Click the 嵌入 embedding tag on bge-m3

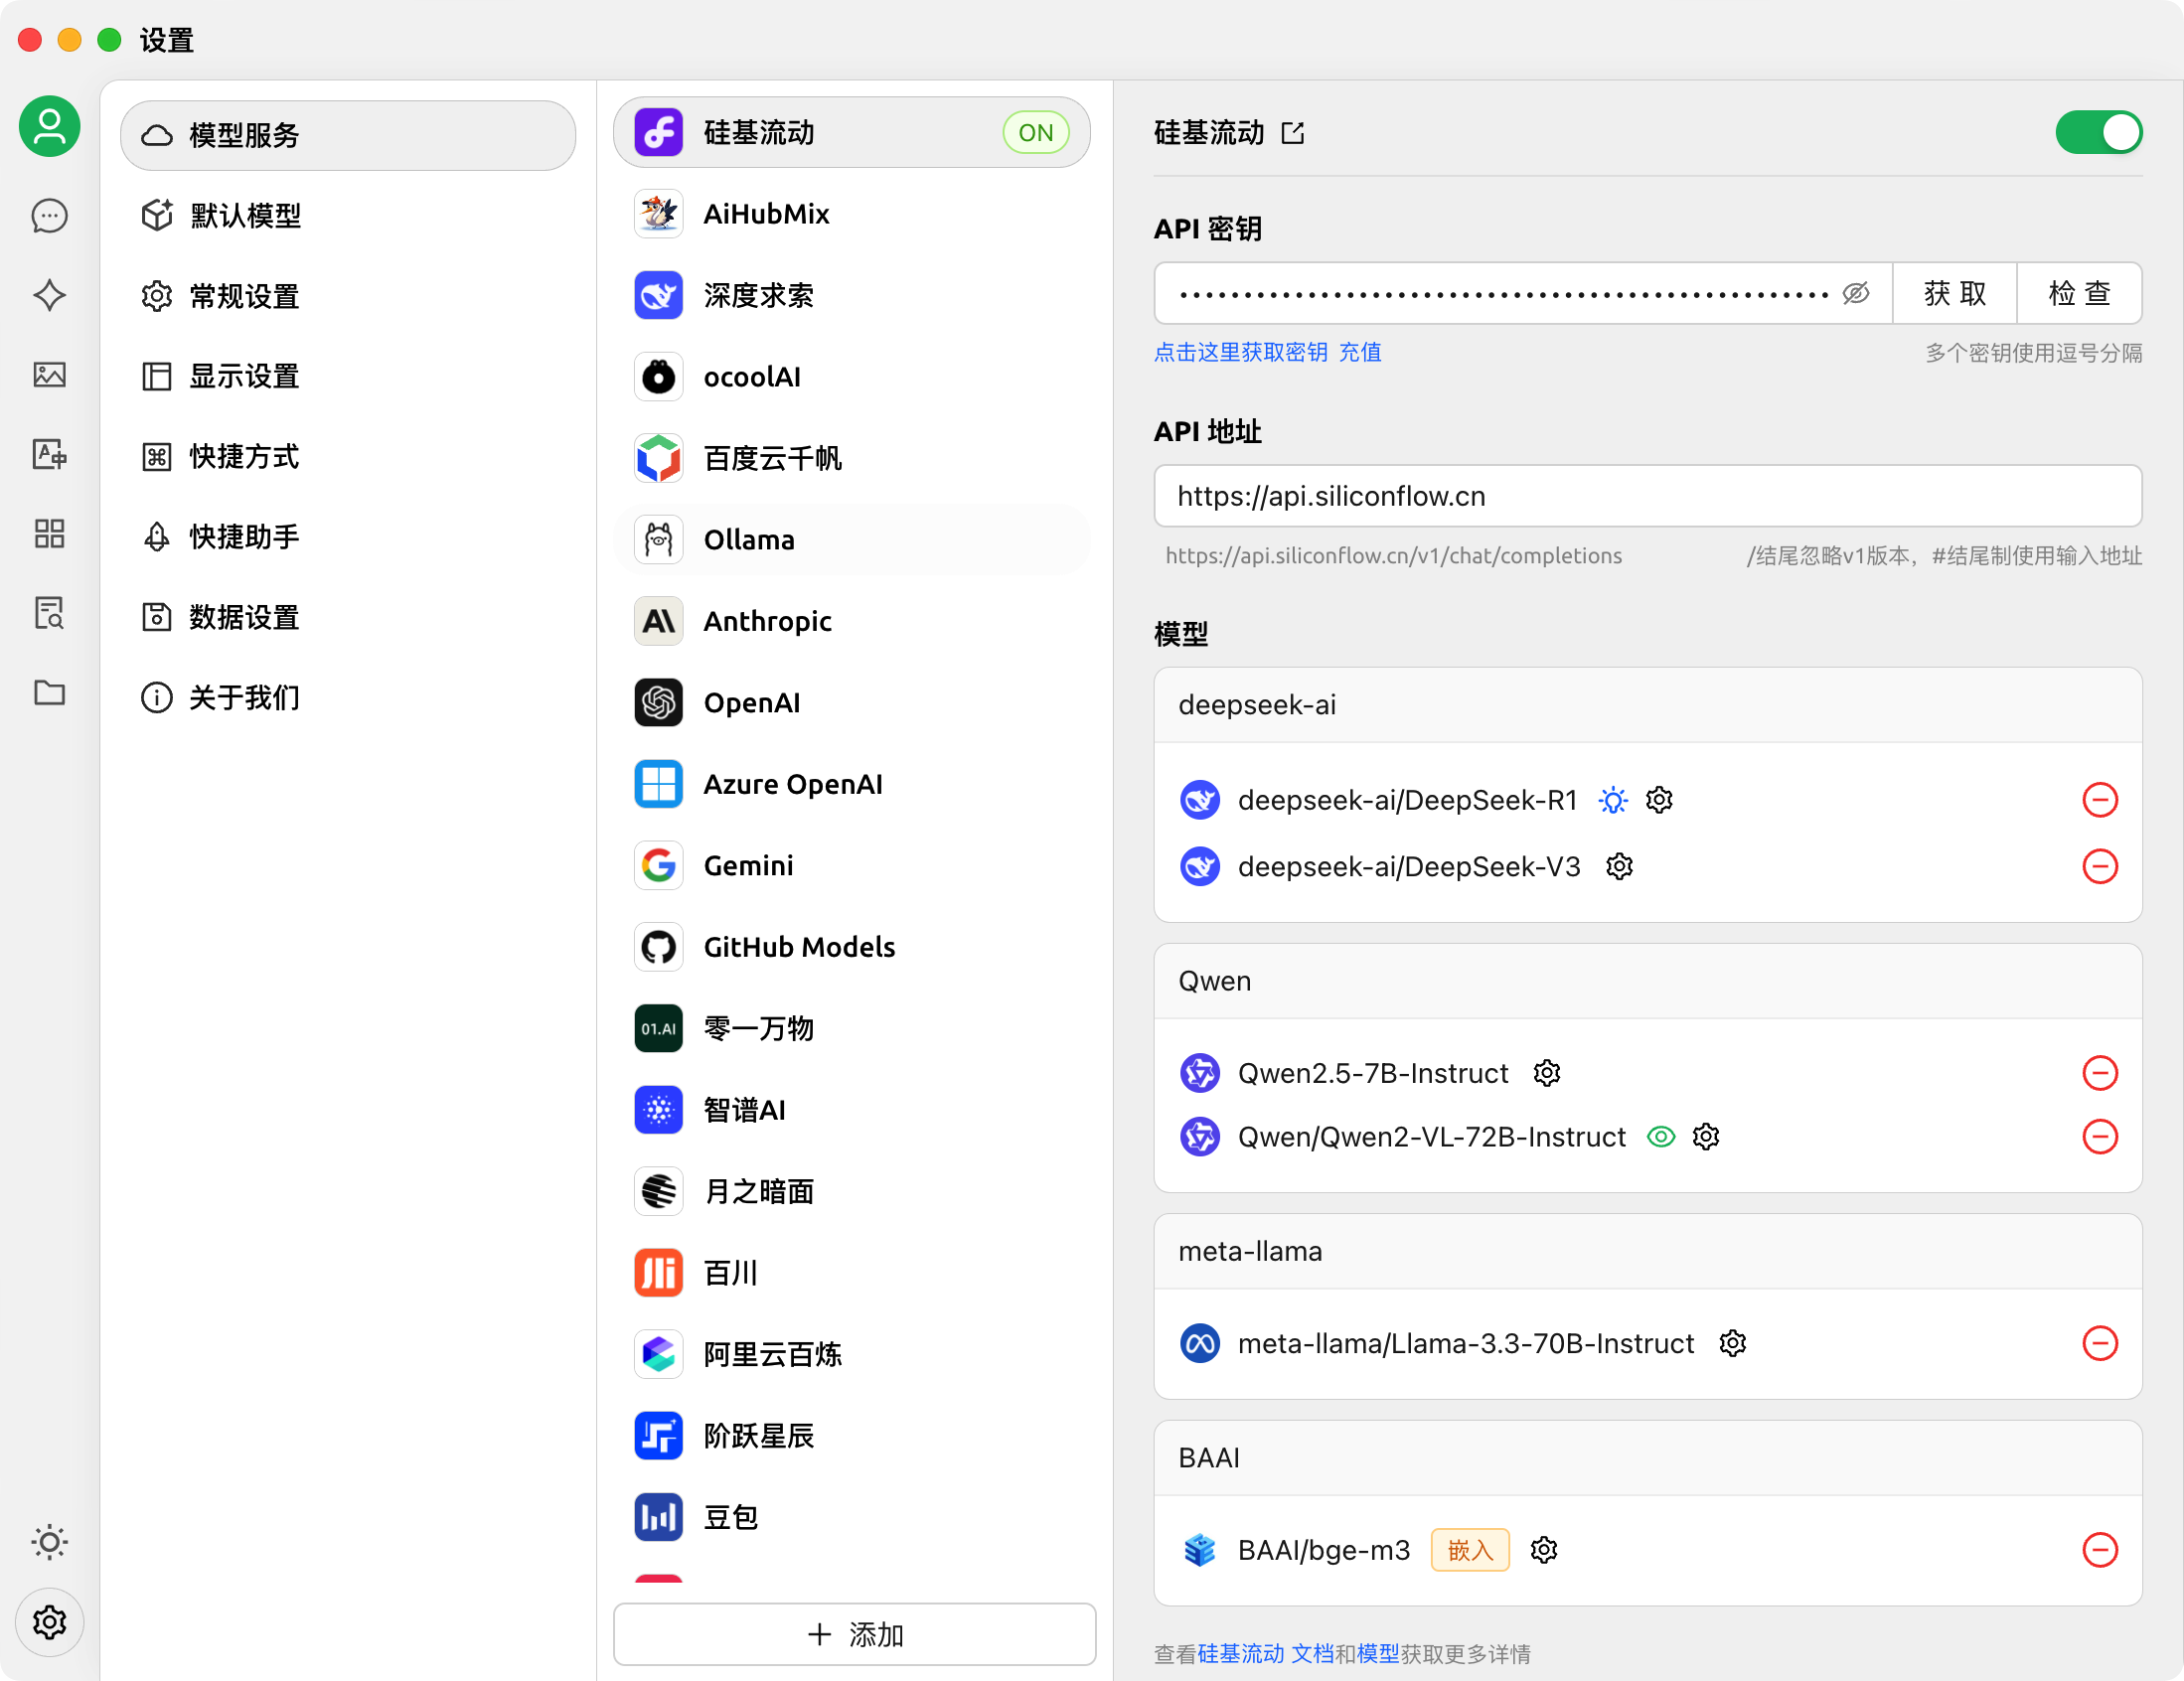pos(1469,1550)
